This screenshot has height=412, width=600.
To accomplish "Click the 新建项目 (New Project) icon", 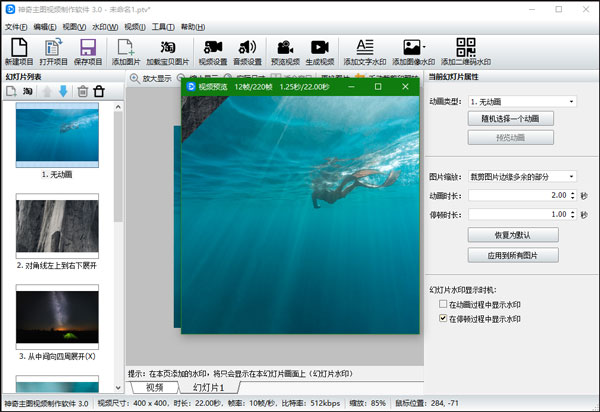I will coord(19,47).
